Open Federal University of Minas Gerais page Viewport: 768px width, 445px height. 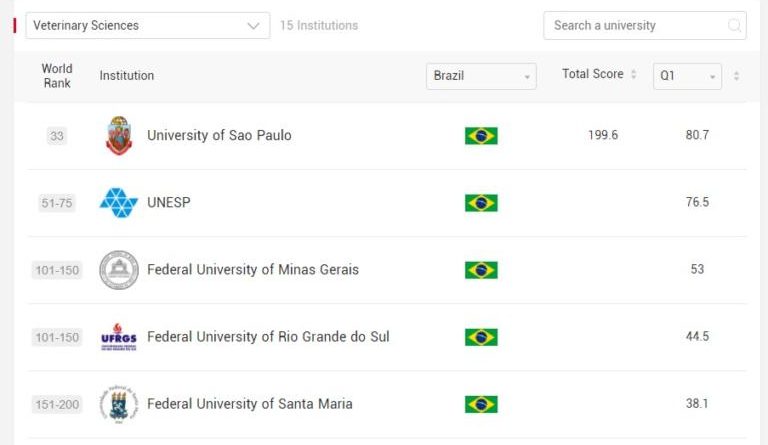click(252, 270)
